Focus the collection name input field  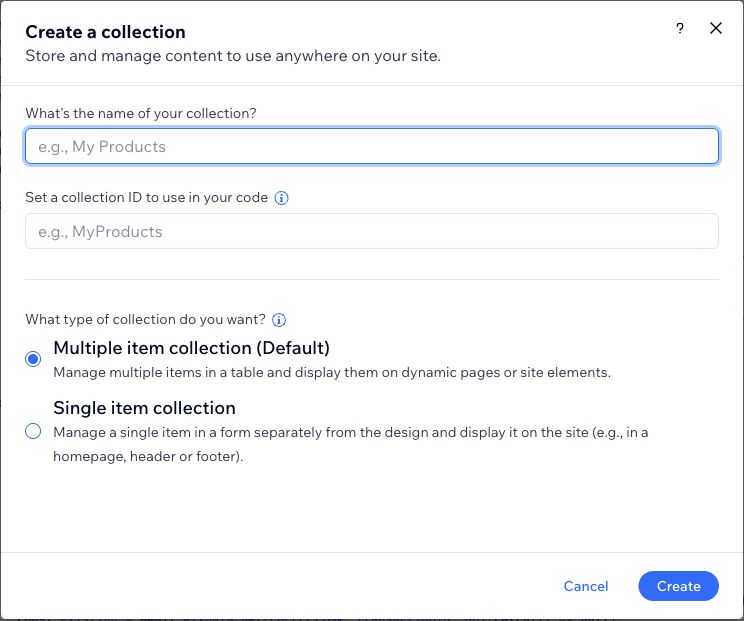click(x=372, y=146)
